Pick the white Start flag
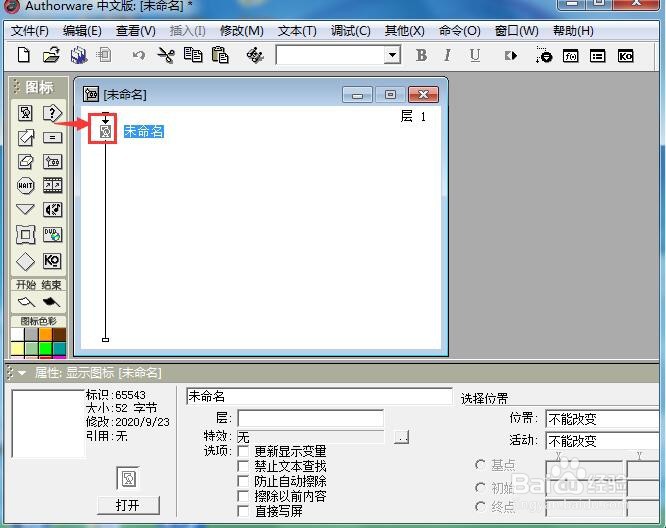The width and height of the screenshot is (666, 528). (26, 302)
